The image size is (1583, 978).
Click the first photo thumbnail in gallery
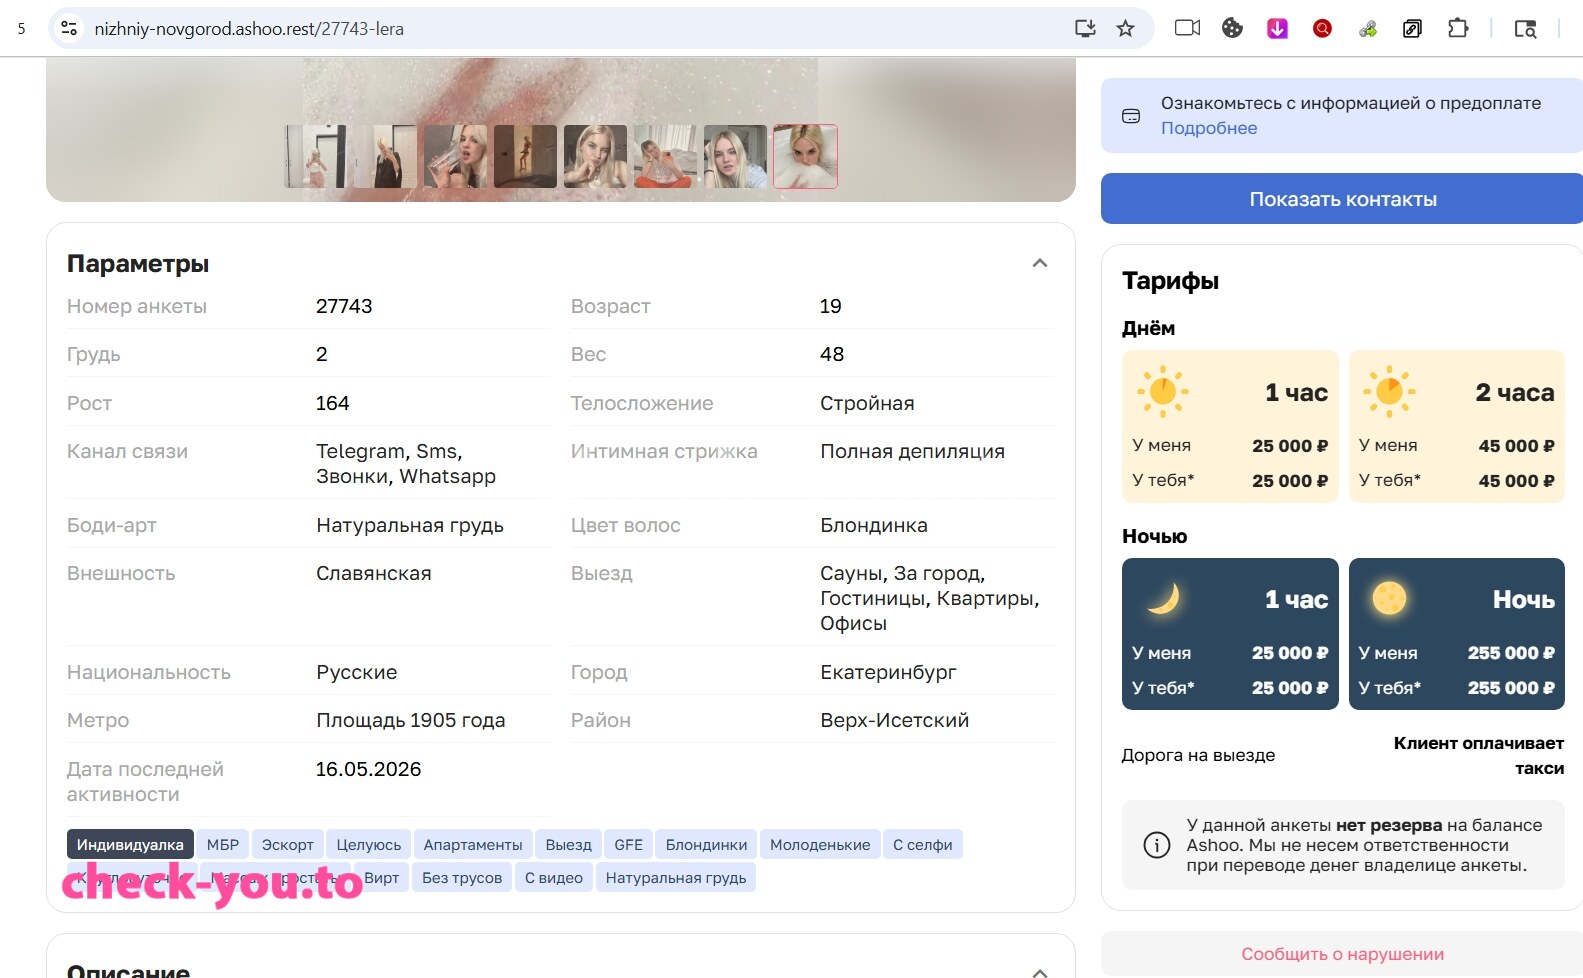click(x=315, y=156)
